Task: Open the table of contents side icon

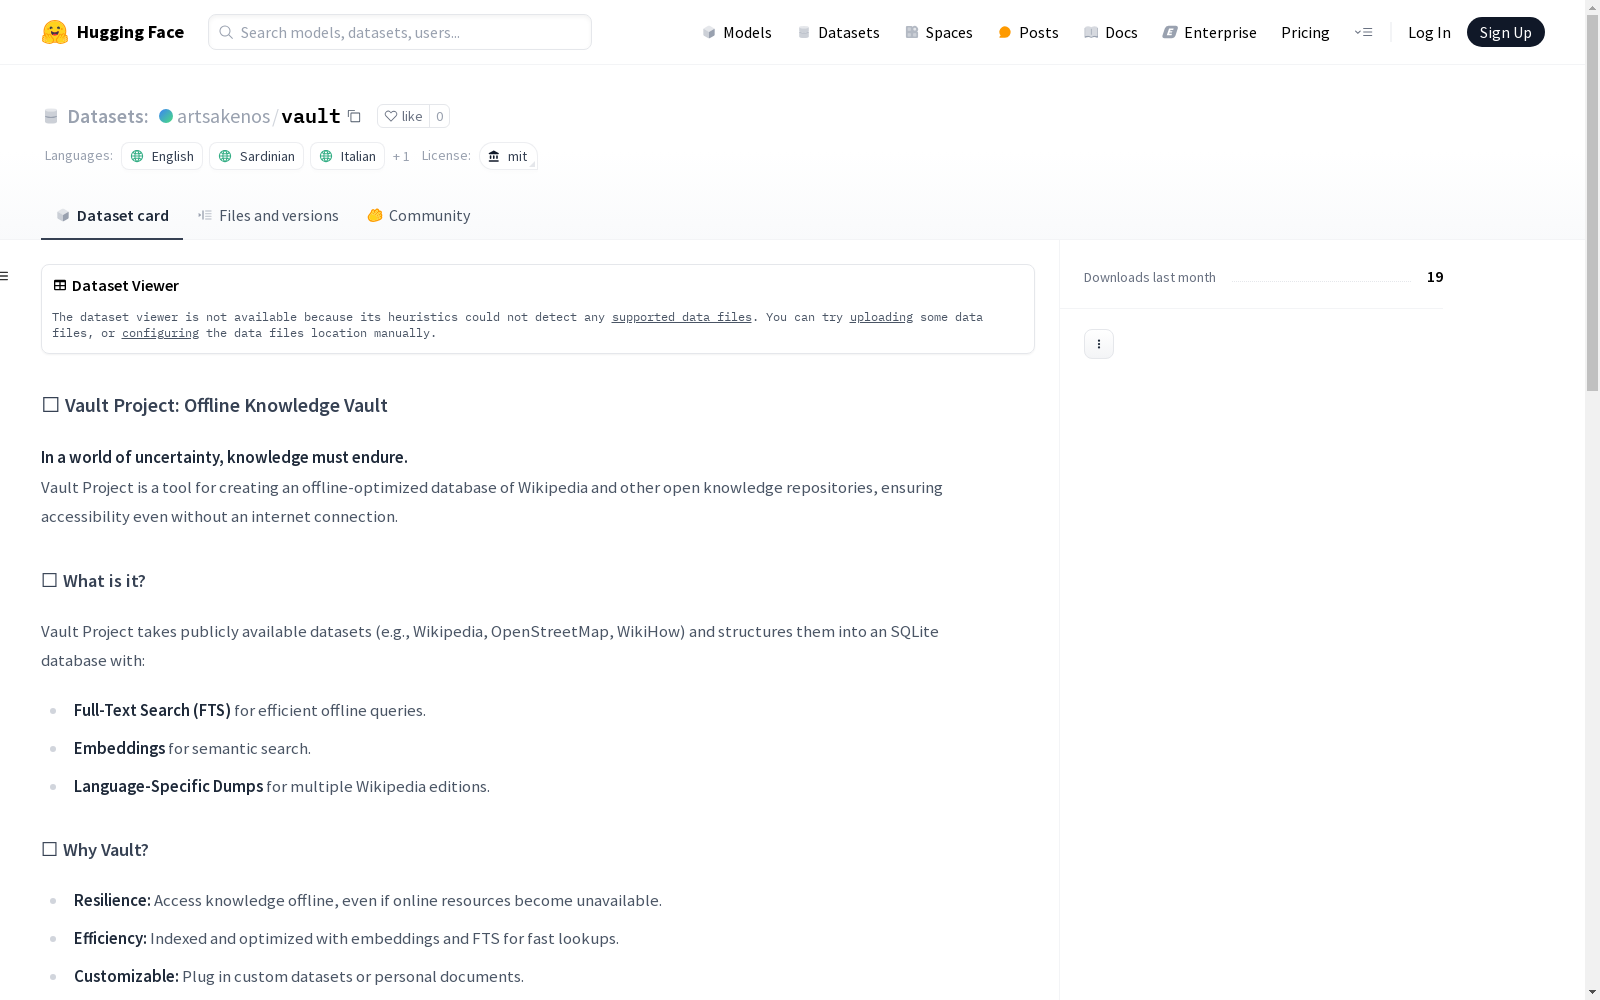Action: [4, 276]
